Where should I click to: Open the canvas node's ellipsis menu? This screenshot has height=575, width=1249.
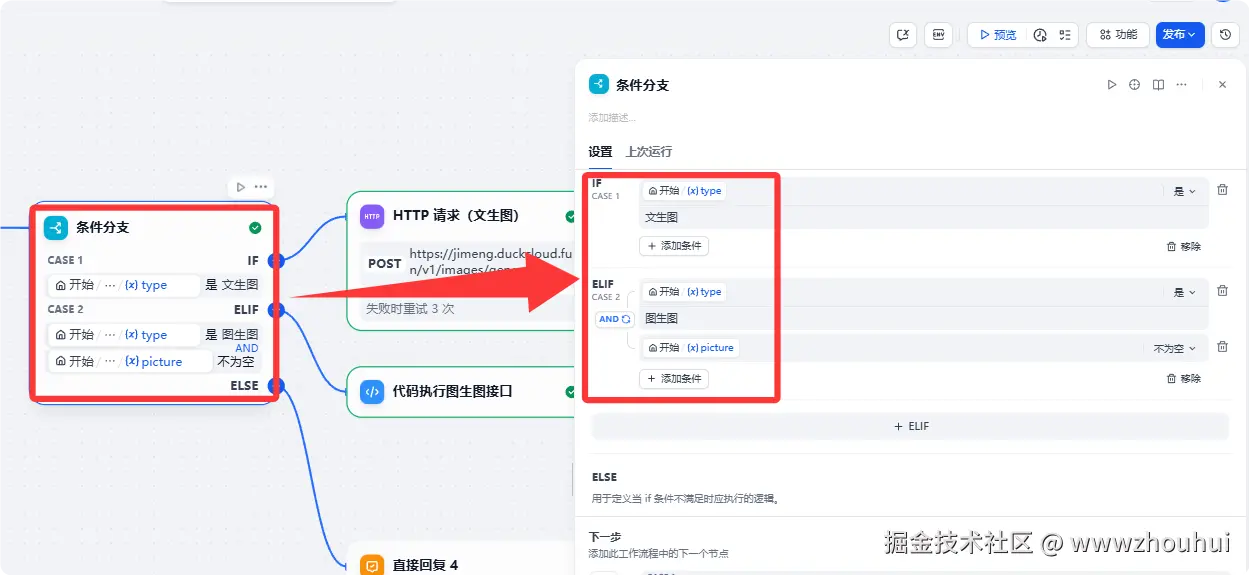tap(261, 187)
